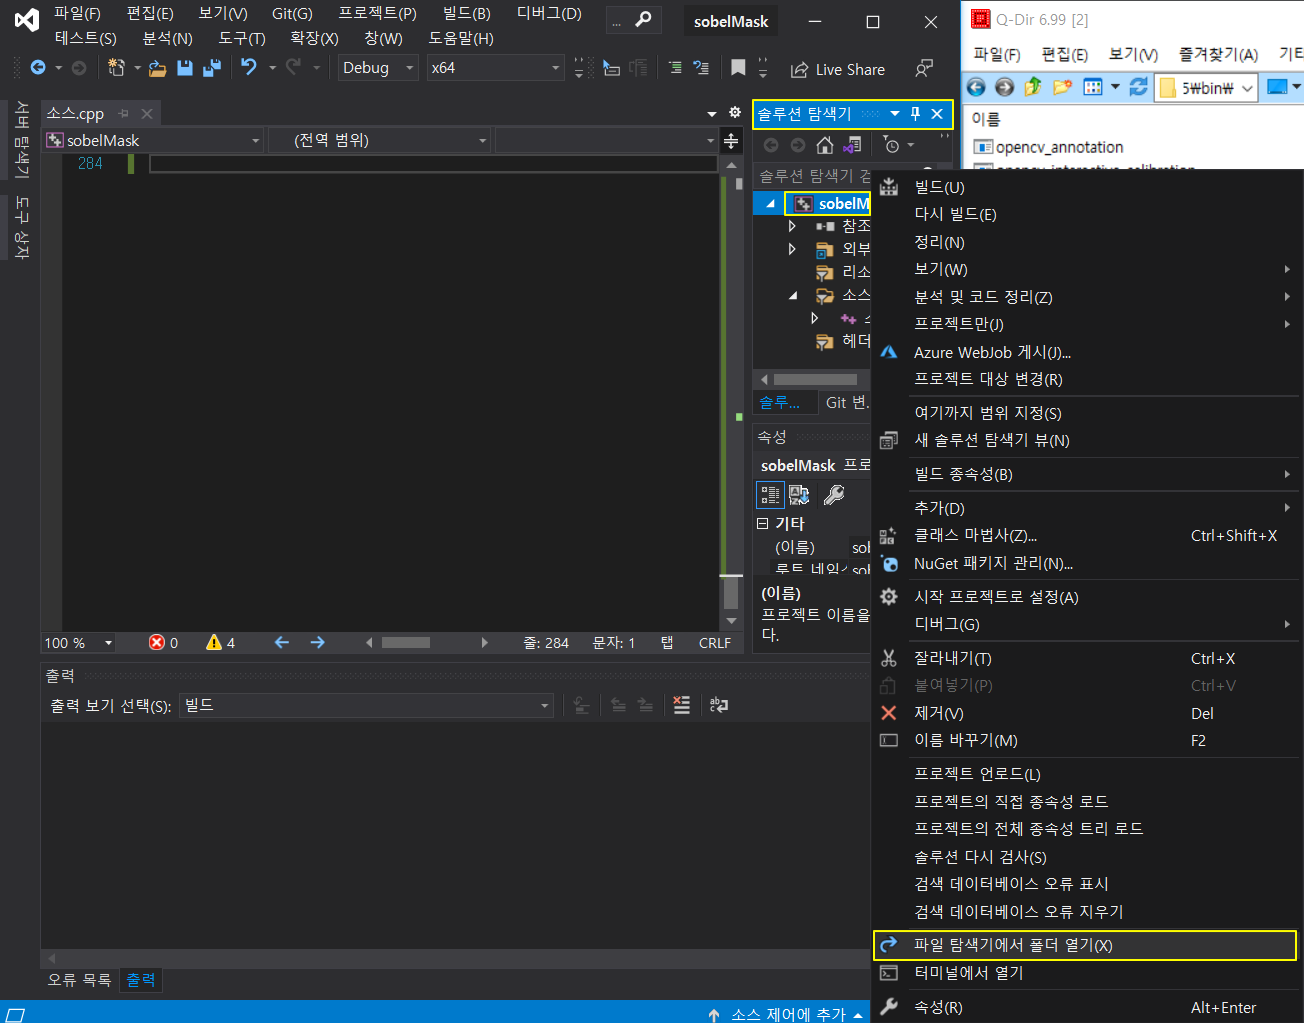Select 이름 바꾸기(M) menu item
The image size is (1304, 1023).
point(1087,740)
